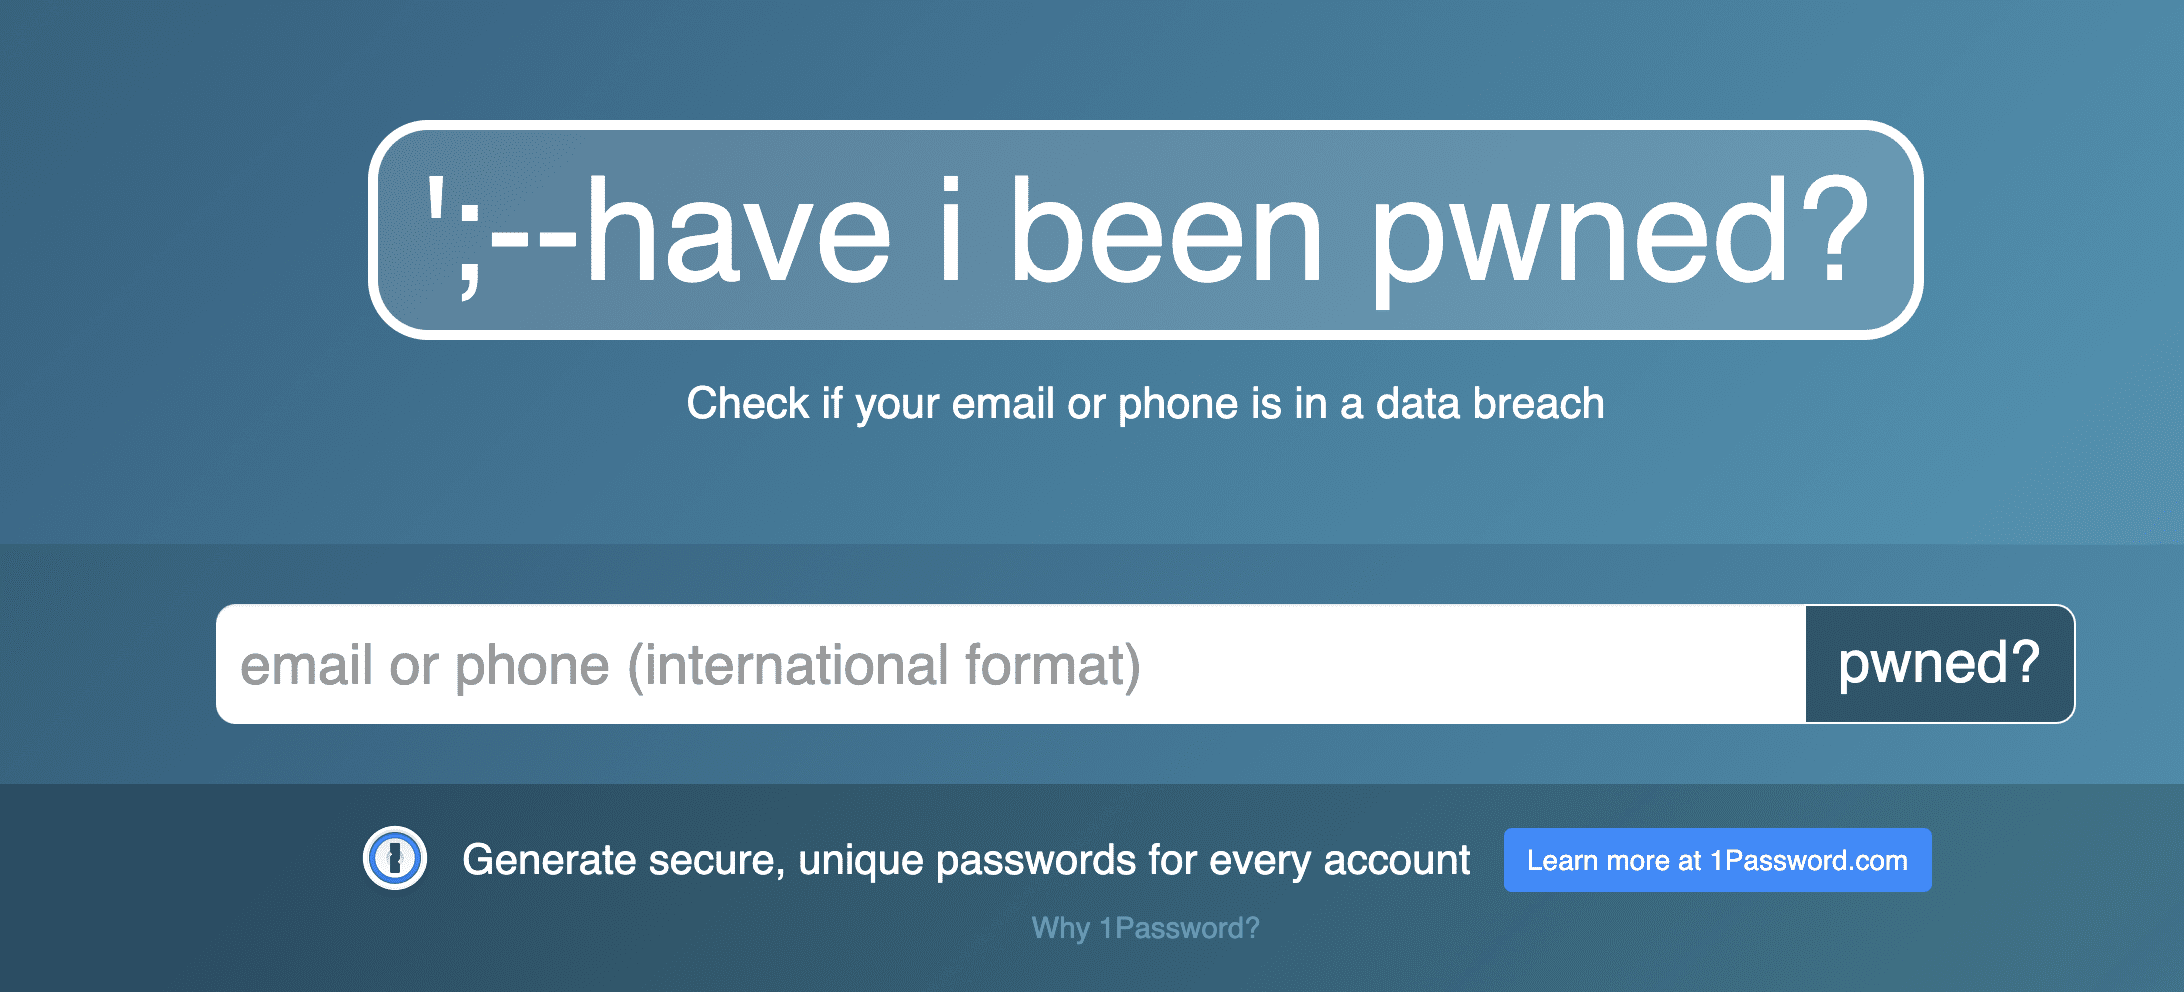Click the white-bordered site title banner
The height and width of the screenshot is (992, 2184).
(x=1145, y=230)
